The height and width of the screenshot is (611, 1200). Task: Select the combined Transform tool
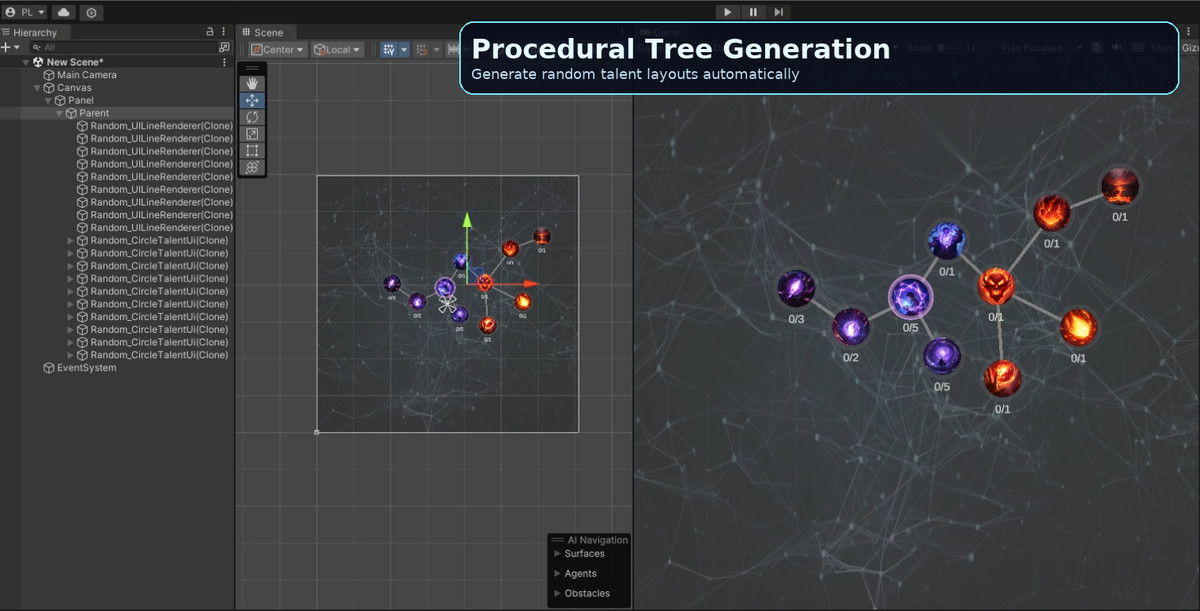coord(252,168)
